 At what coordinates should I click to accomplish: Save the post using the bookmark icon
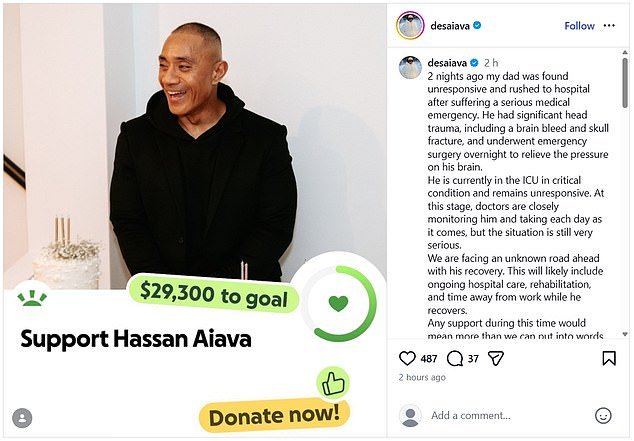click(609, 358)
